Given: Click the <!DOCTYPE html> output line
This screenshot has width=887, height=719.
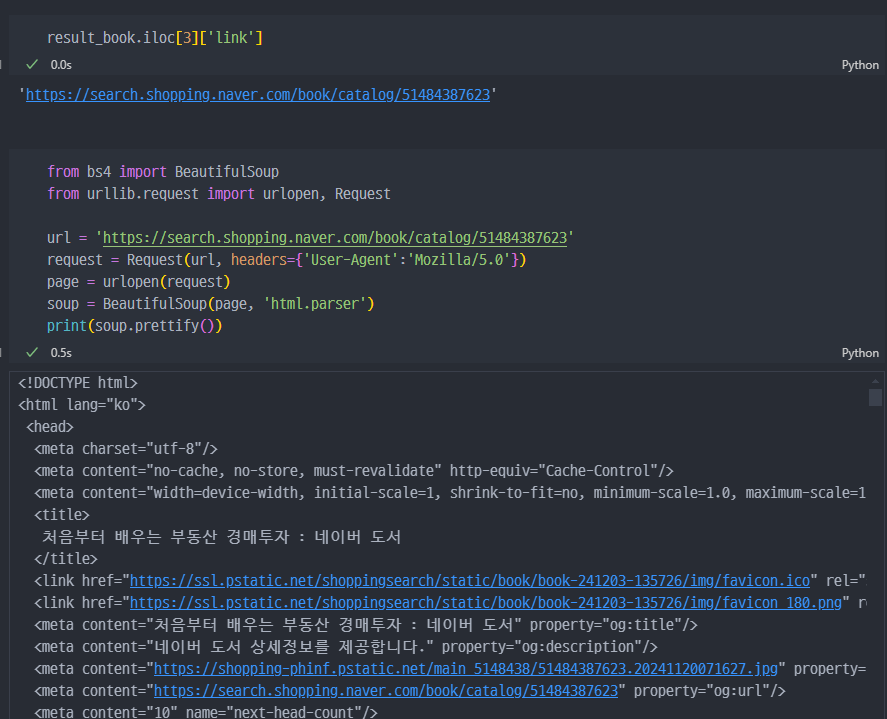Looking at the screenshot, I should (x=77, y=383).
